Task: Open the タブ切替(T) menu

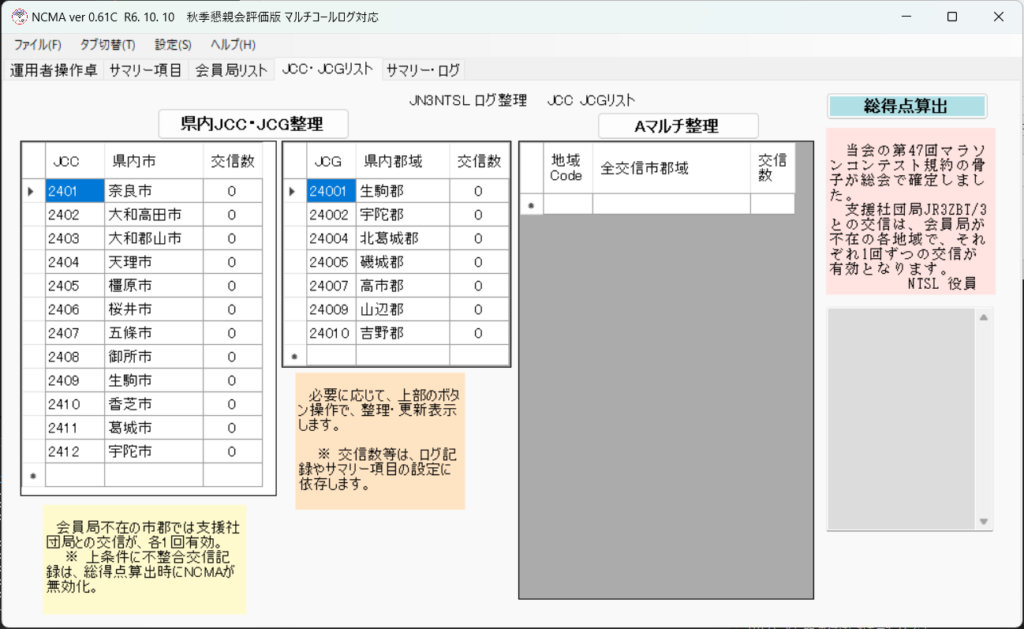Action: pyautogui.click(x=107, y=45)
